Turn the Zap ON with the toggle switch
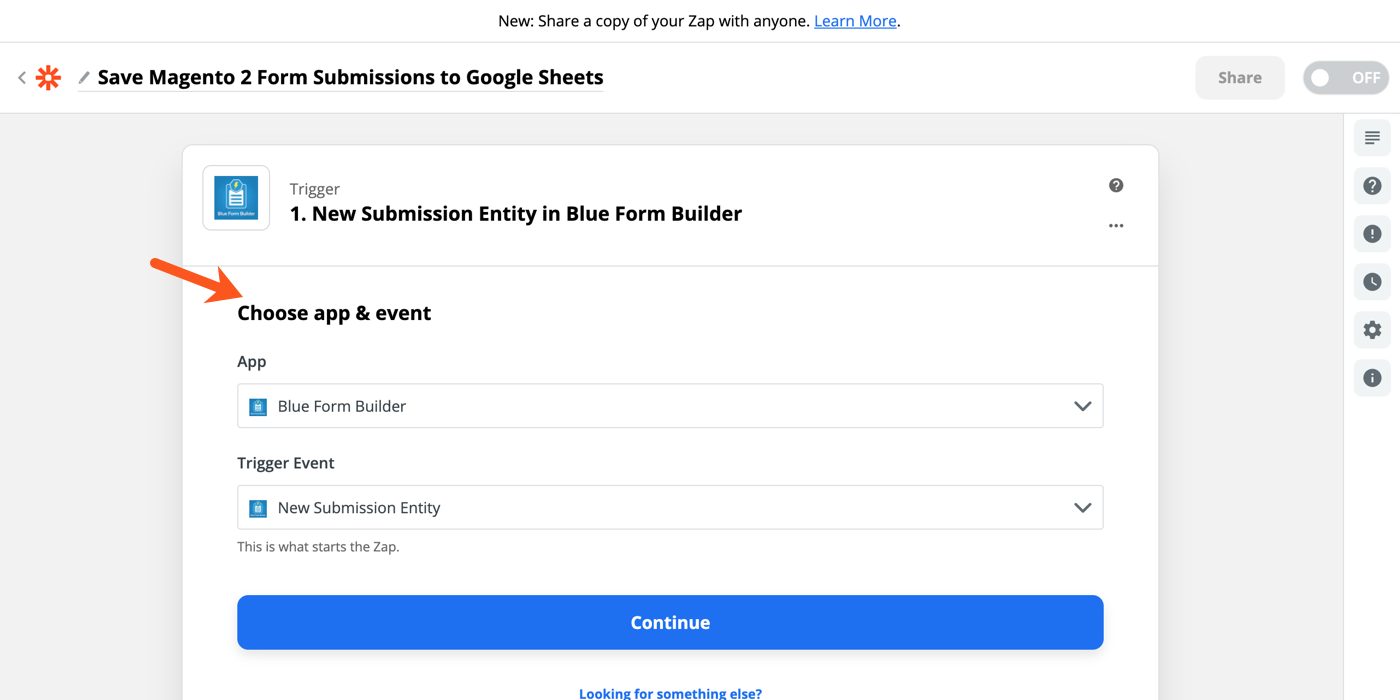Viewport: 1400px width, 700px height. (1345, 77)
